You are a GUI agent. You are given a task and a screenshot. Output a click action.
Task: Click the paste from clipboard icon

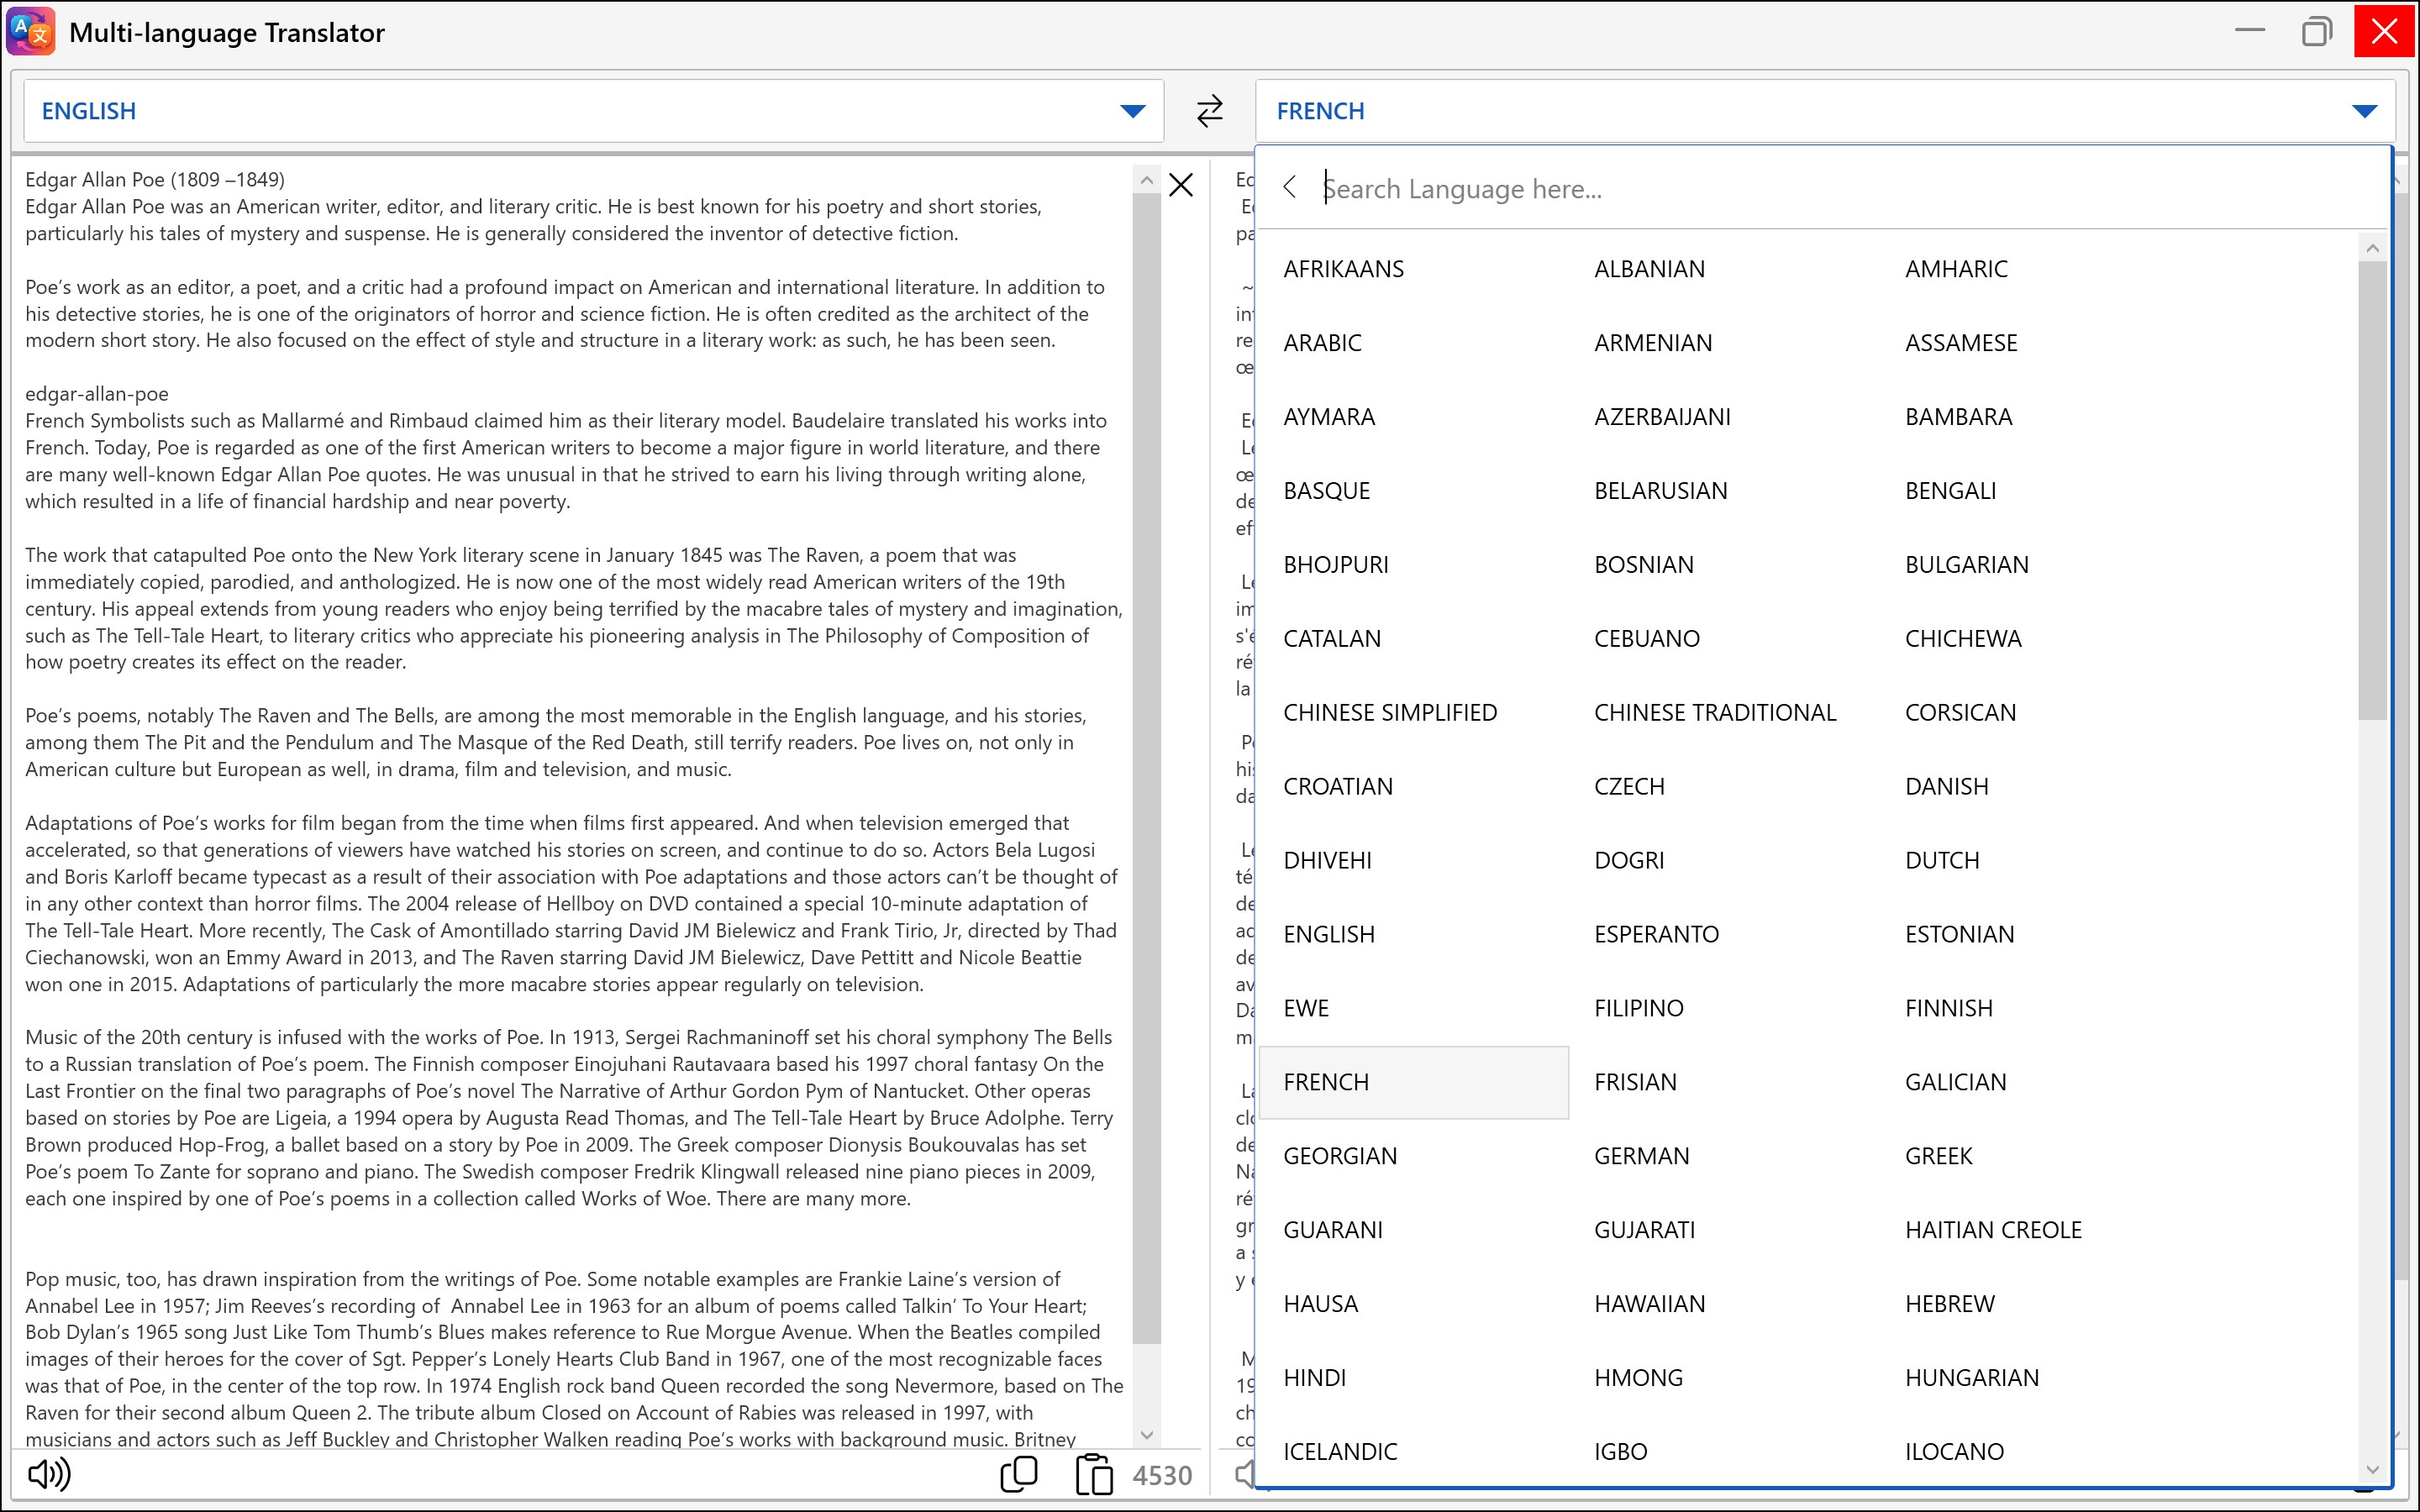click(x=1093, y=1474)
